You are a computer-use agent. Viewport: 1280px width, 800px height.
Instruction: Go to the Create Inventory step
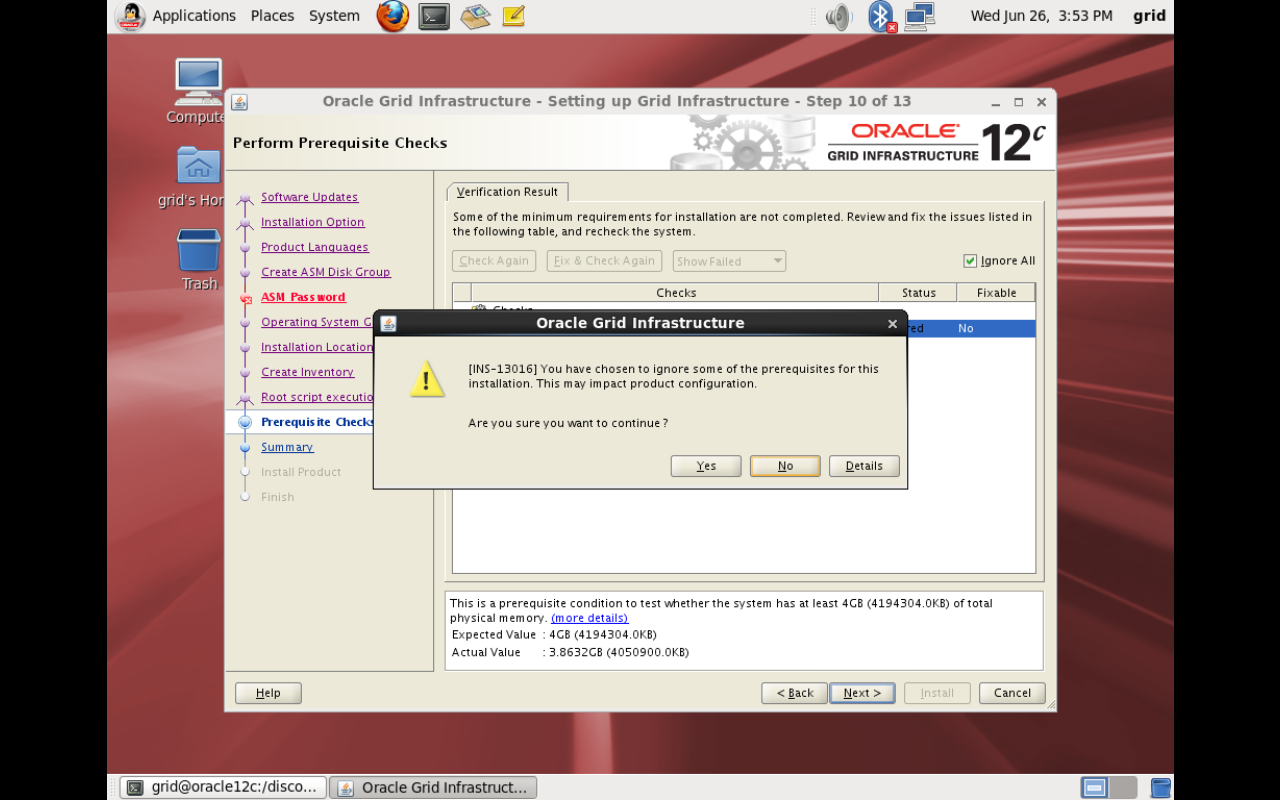[307, 372]
